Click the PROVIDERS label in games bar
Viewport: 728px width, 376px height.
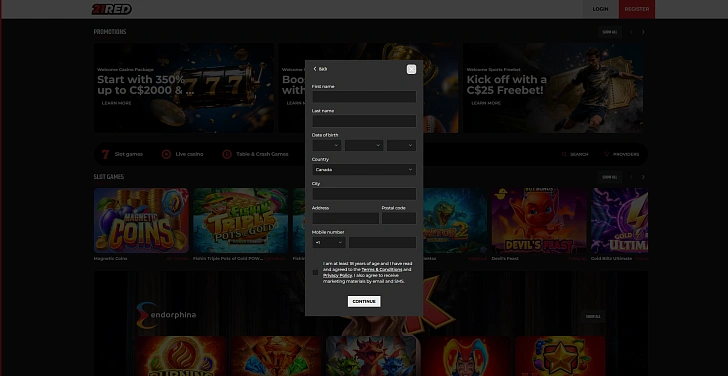tap(626, 154)
